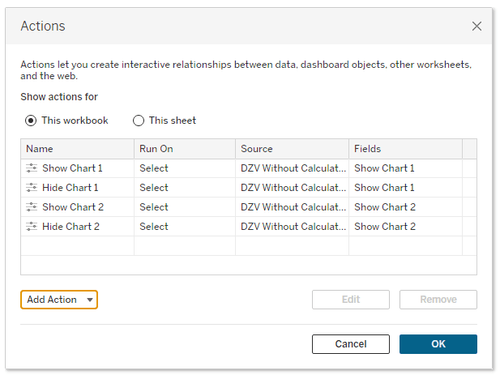Viewport: 500px width, 378px height.
Task: Select the Show Chart 2 action row name
Action: click(73, 207)
